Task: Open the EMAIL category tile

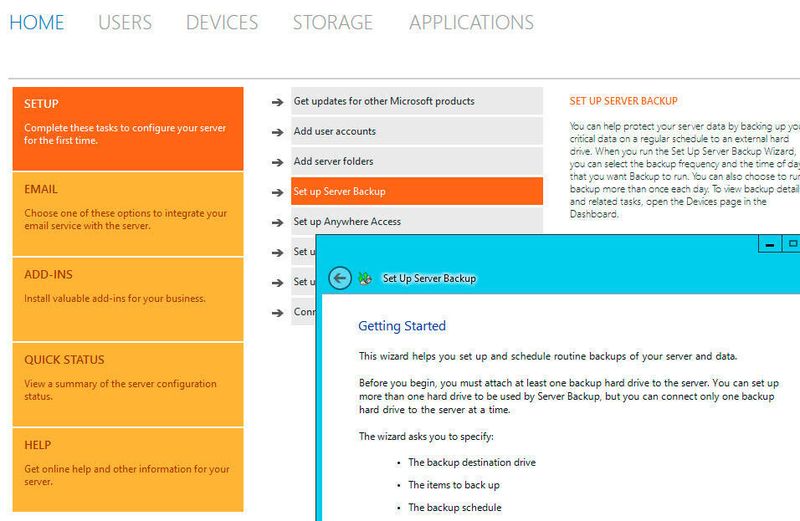Action: (x=128, y=214)
